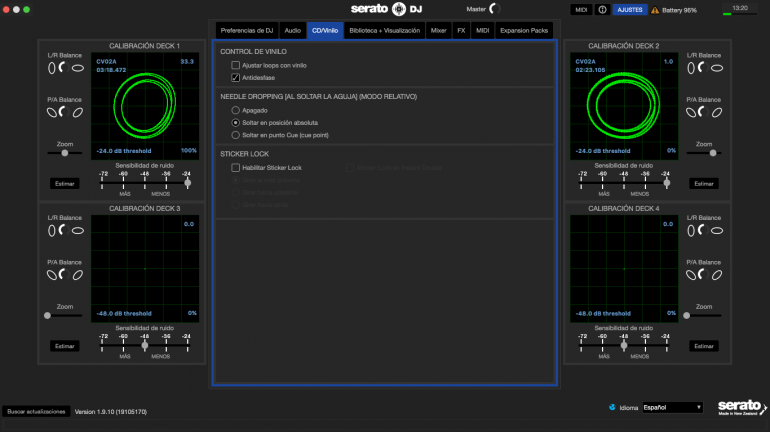The width and height of the screenshot is (770, 432).
Task: Enable Habilitar Sticker Lock checkbox
Action: [235, 167]
